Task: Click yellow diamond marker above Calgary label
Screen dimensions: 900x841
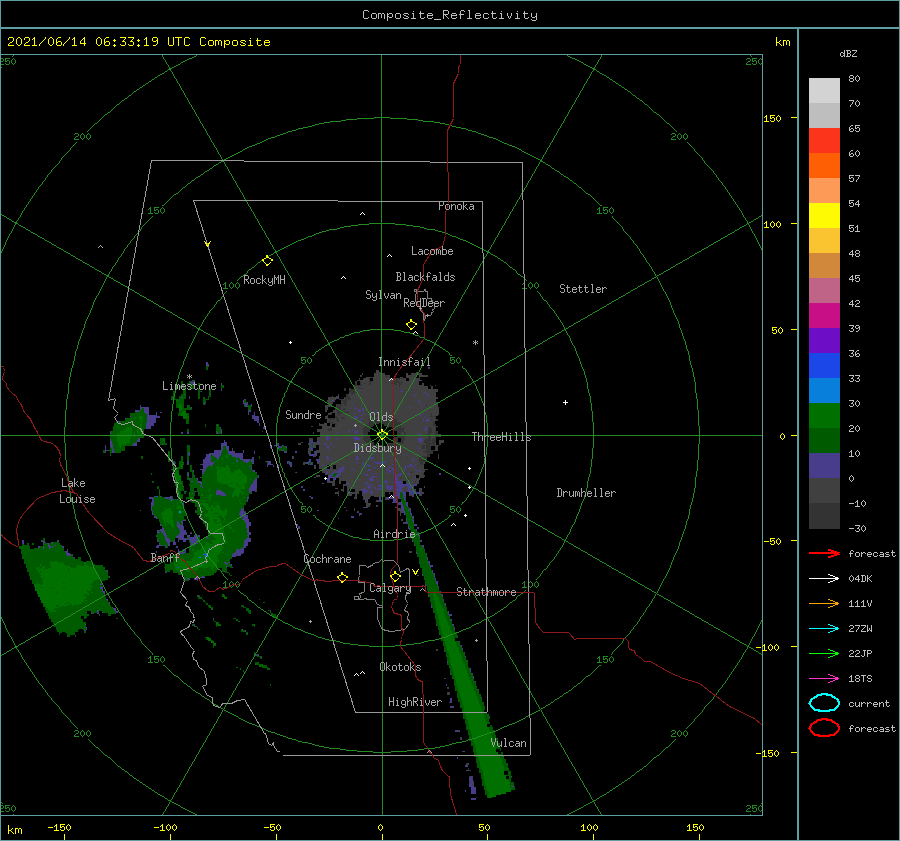Action: click(x=395, y=576)
